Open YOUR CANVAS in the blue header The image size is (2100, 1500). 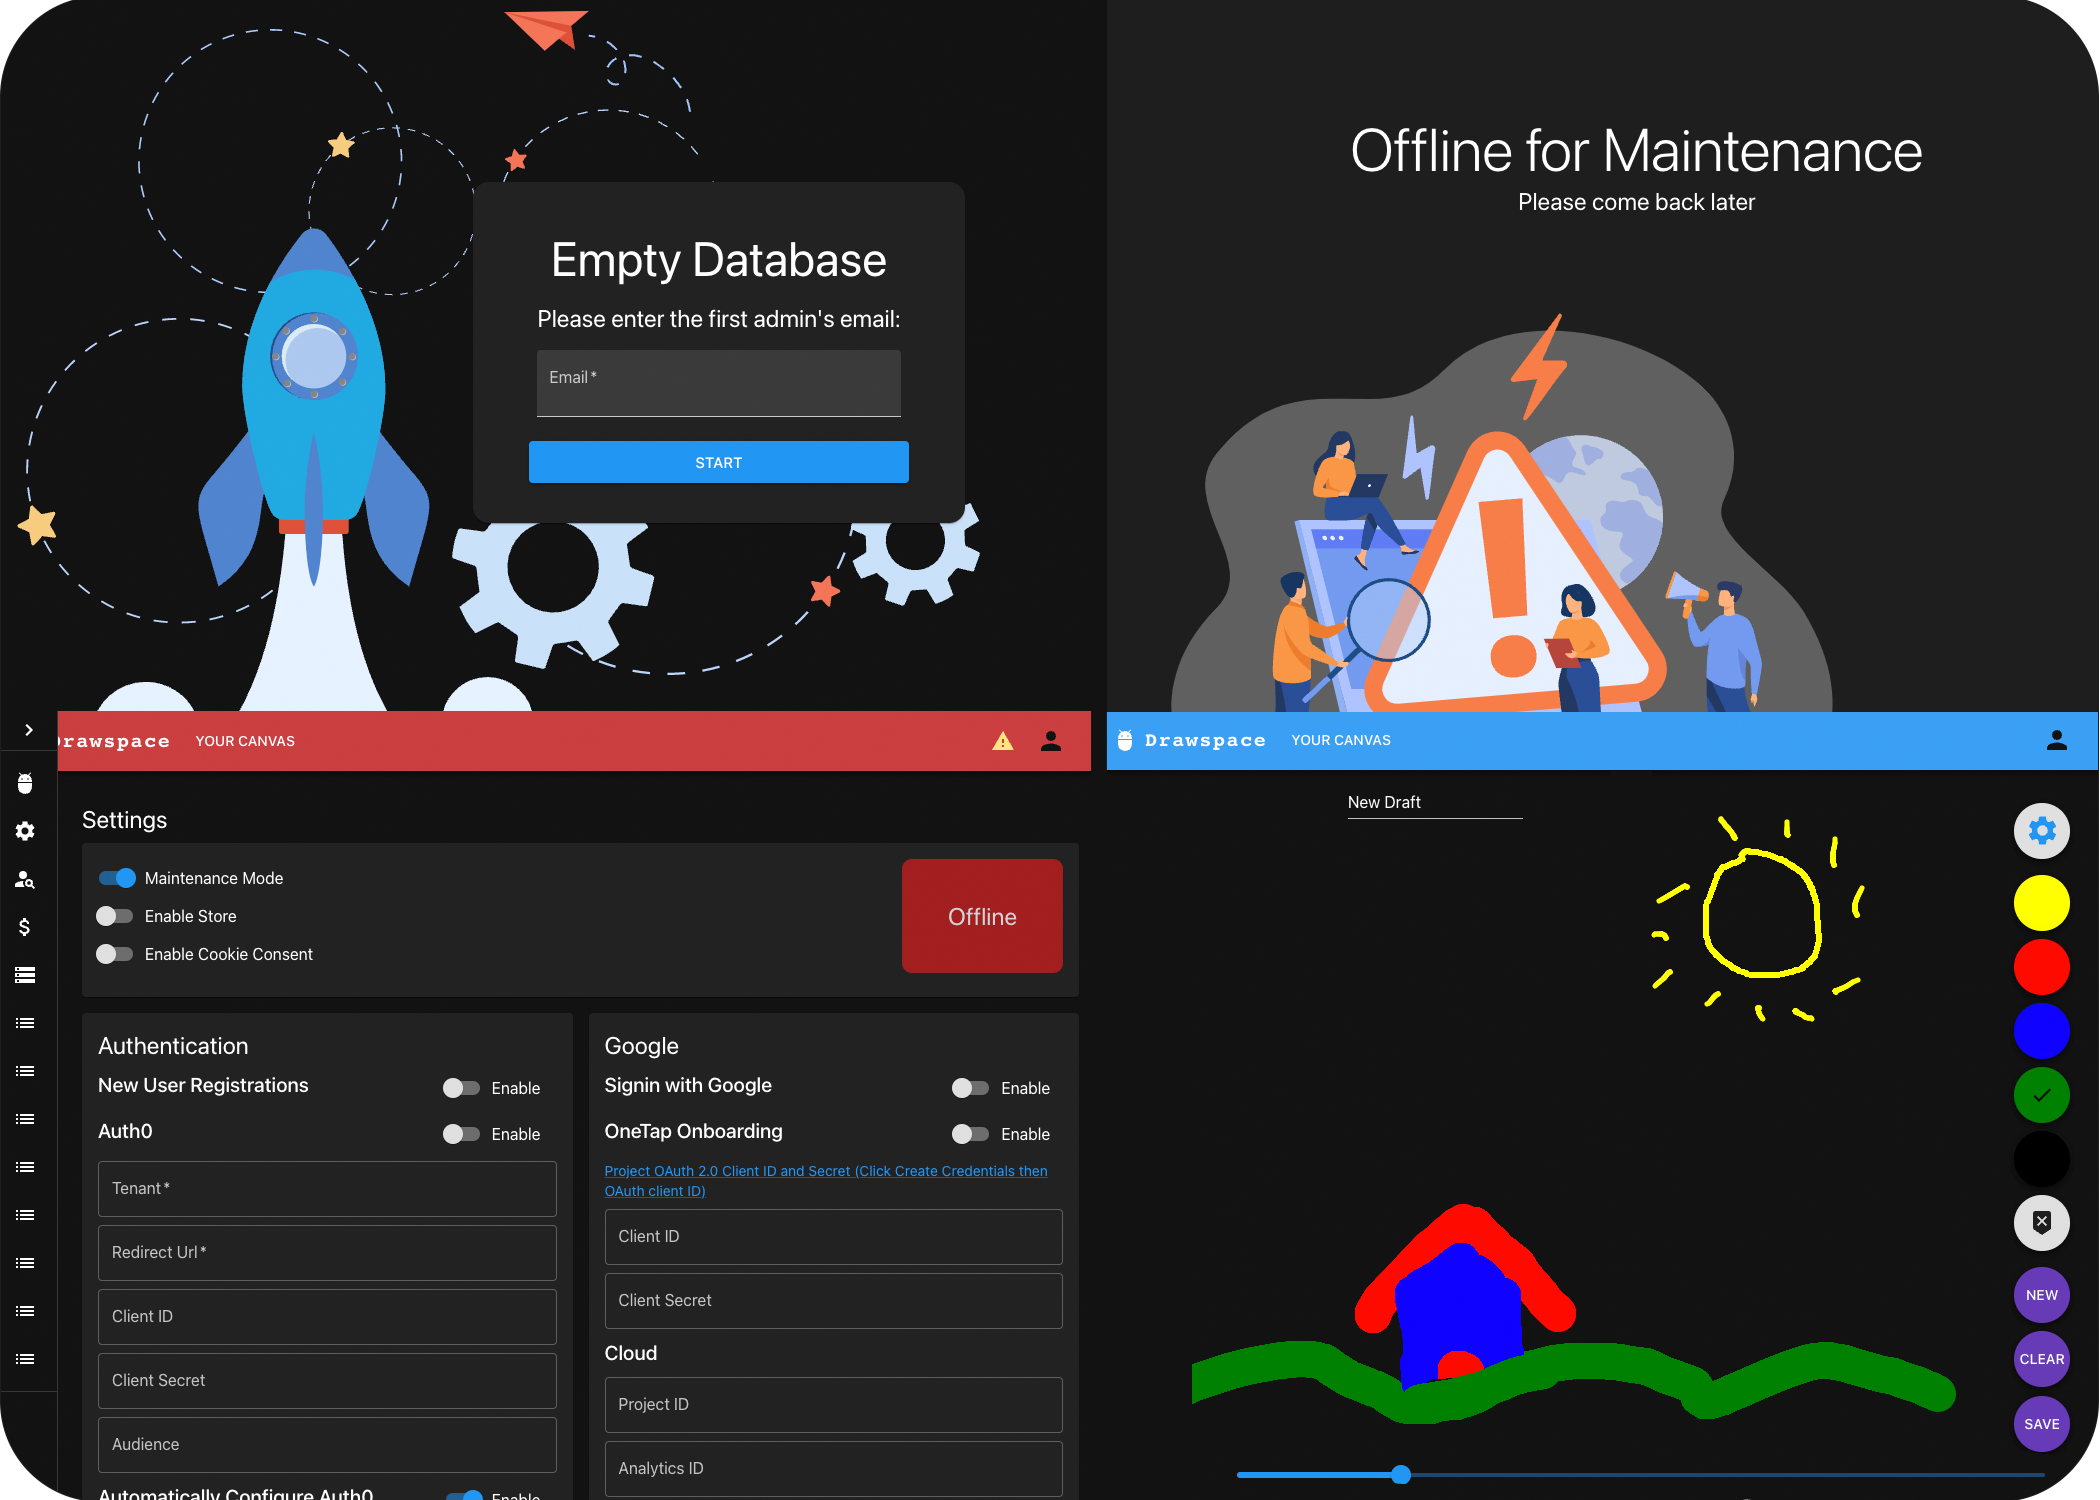[x=1340, y=740]
